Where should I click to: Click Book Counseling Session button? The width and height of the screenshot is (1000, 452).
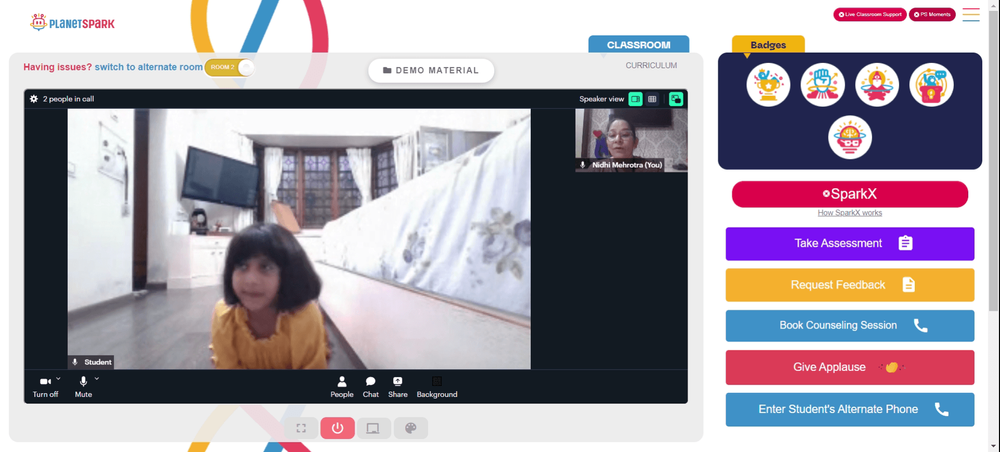pos(849,326)
